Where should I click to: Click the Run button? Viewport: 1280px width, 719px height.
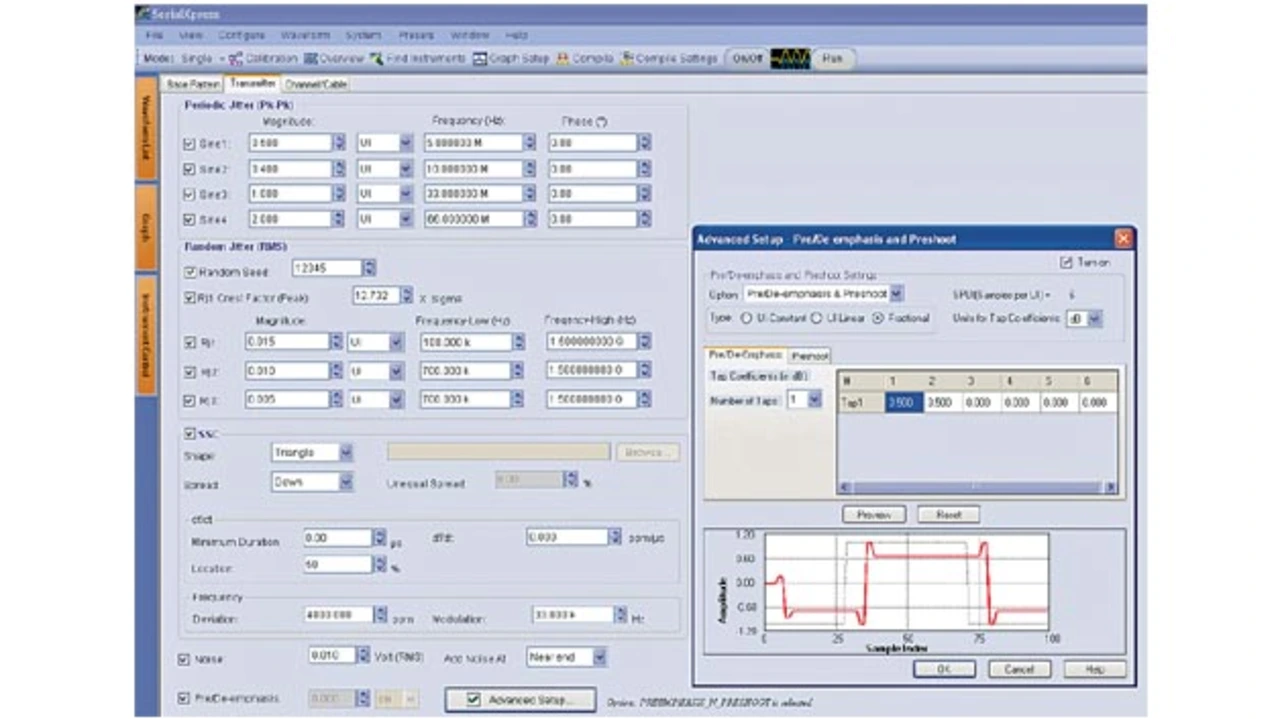(x=832, y=59)
